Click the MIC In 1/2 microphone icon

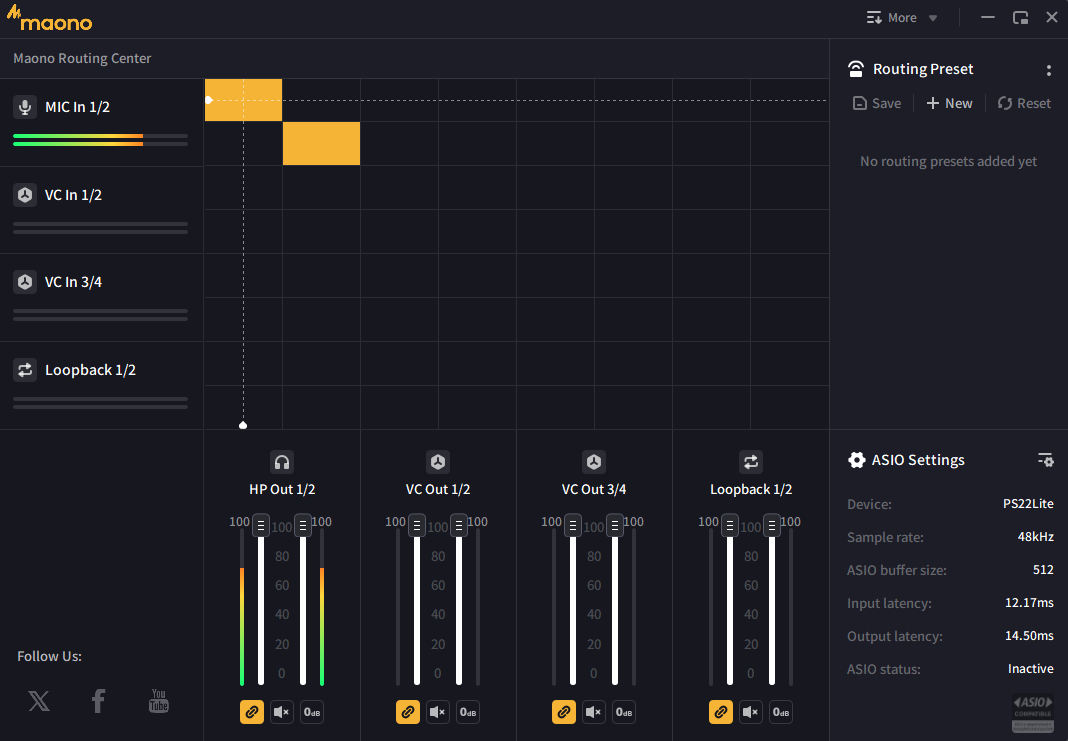point(25,107)
